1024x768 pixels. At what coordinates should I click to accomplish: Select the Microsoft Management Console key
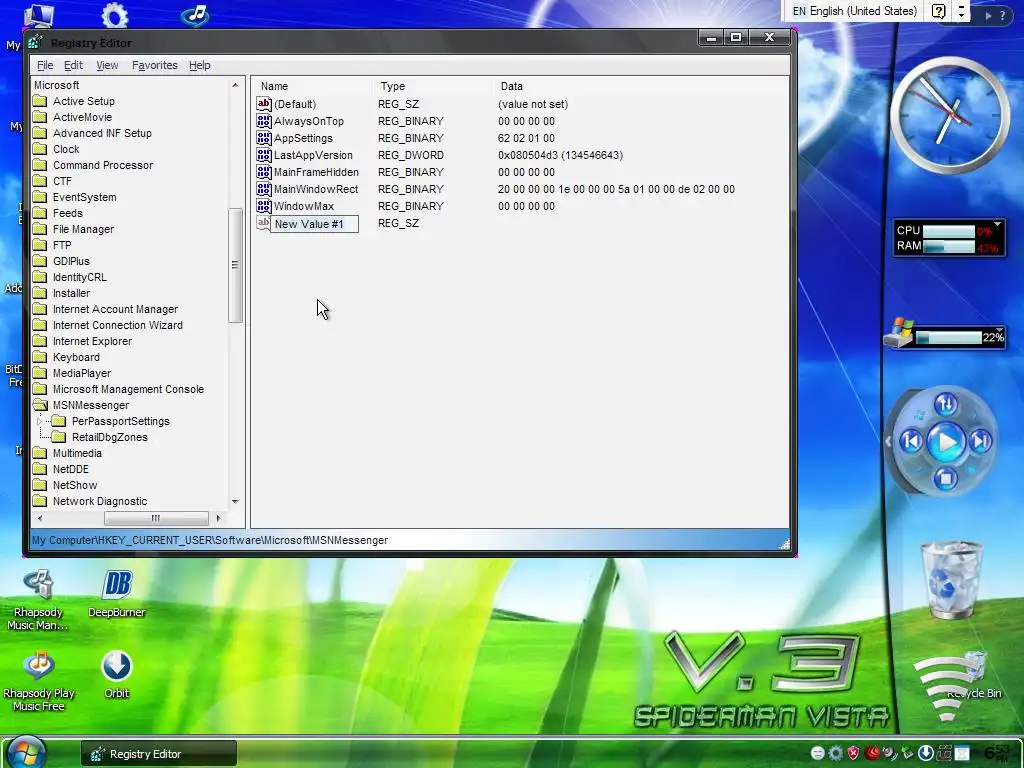pyautogui.click(x=128, y=389)
